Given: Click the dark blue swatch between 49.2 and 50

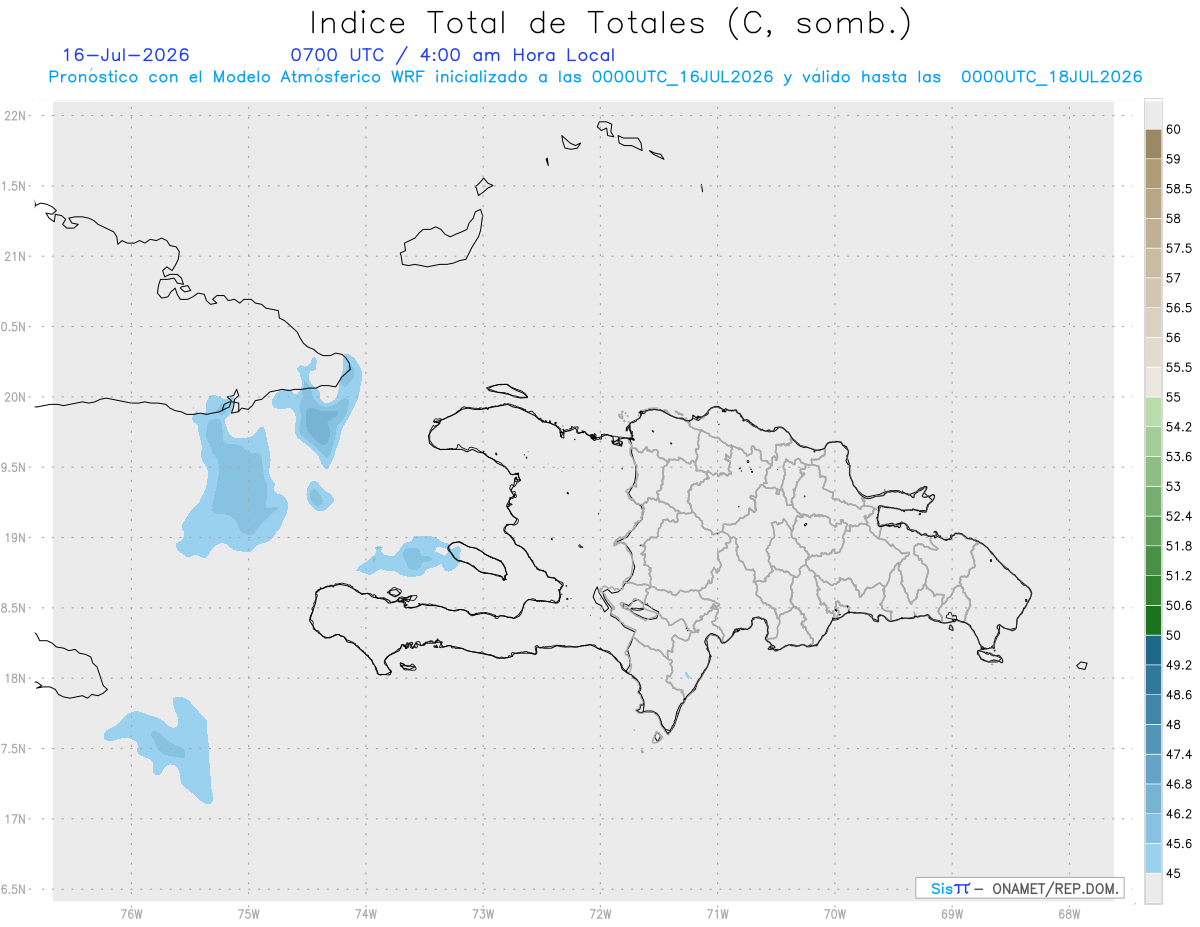Looking at the screenshot, I should pos(1153,650).
